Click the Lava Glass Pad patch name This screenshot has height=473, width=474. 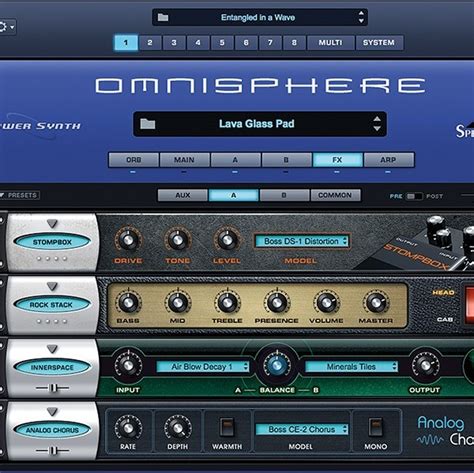(x=257, y=124)
